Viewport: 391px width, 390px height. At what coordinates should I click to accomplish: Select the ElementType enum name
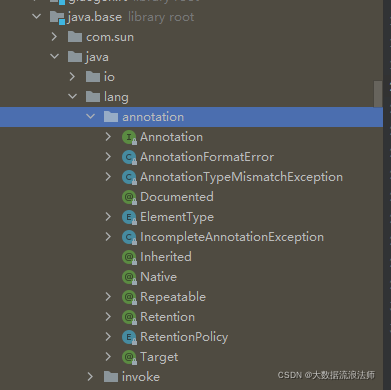[177, 217]
